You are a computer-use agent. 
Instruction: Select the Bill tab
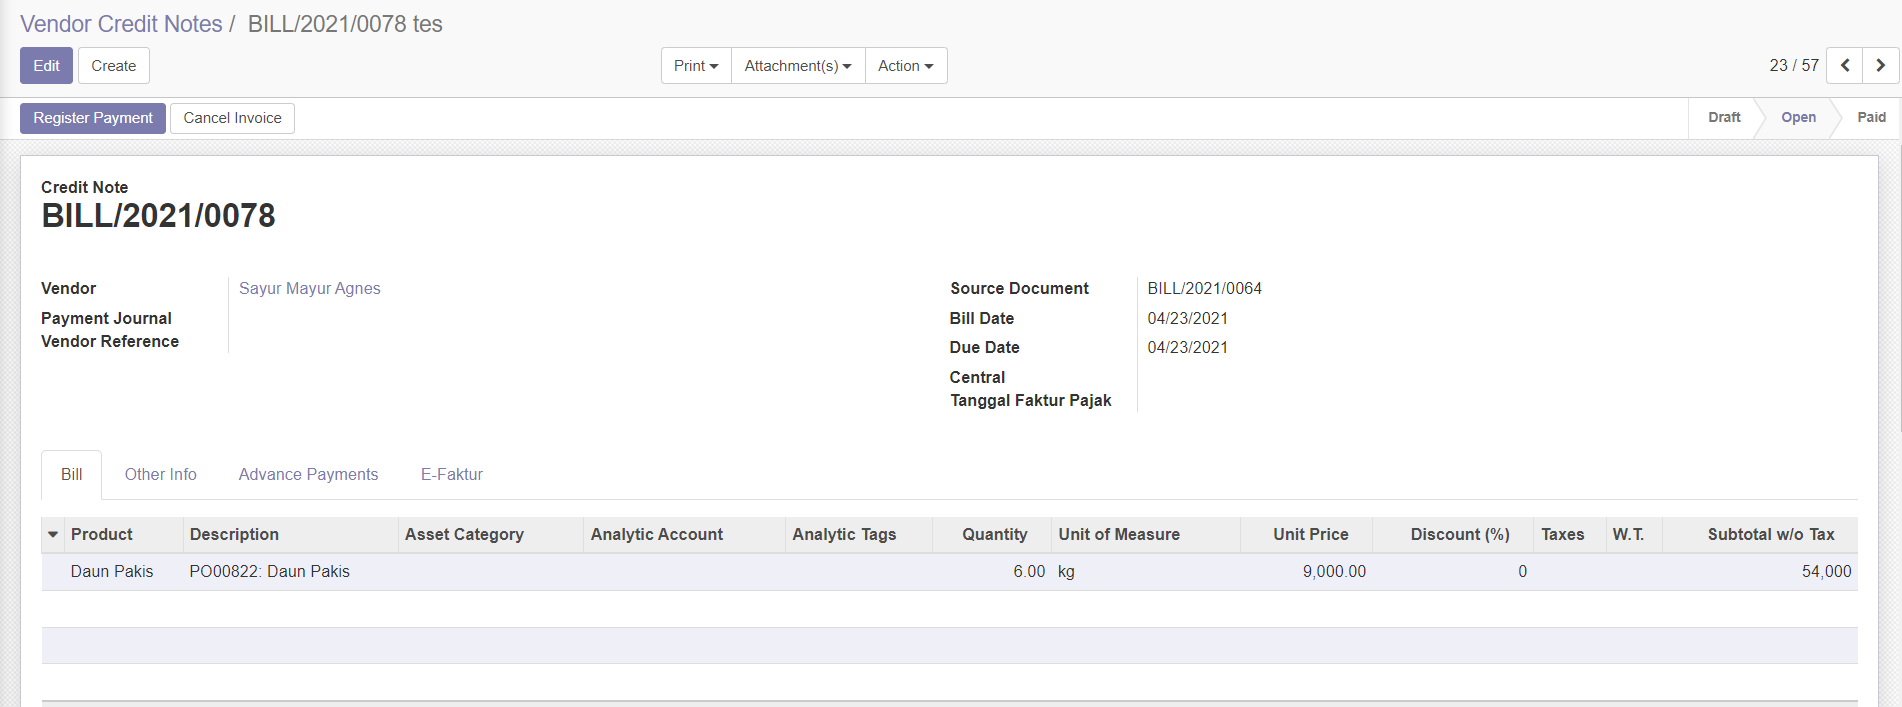click(x=71, y=475)
